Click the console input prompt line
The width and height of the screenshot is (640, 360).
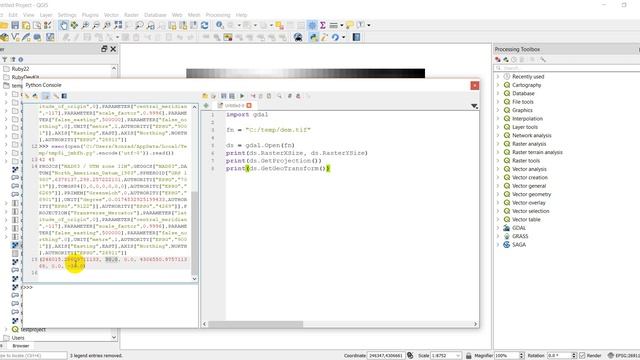tap(110, 288)
